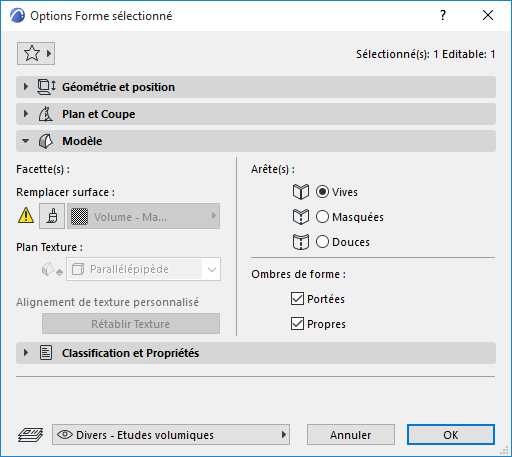Confirm with the OK button
The width and height of the screenshot is (512, 457).
point(451,435)
